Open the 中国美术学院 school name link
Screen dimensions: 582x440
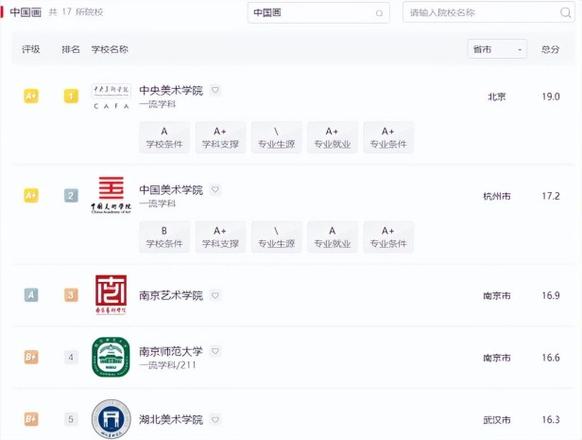(x=171, y=190)
